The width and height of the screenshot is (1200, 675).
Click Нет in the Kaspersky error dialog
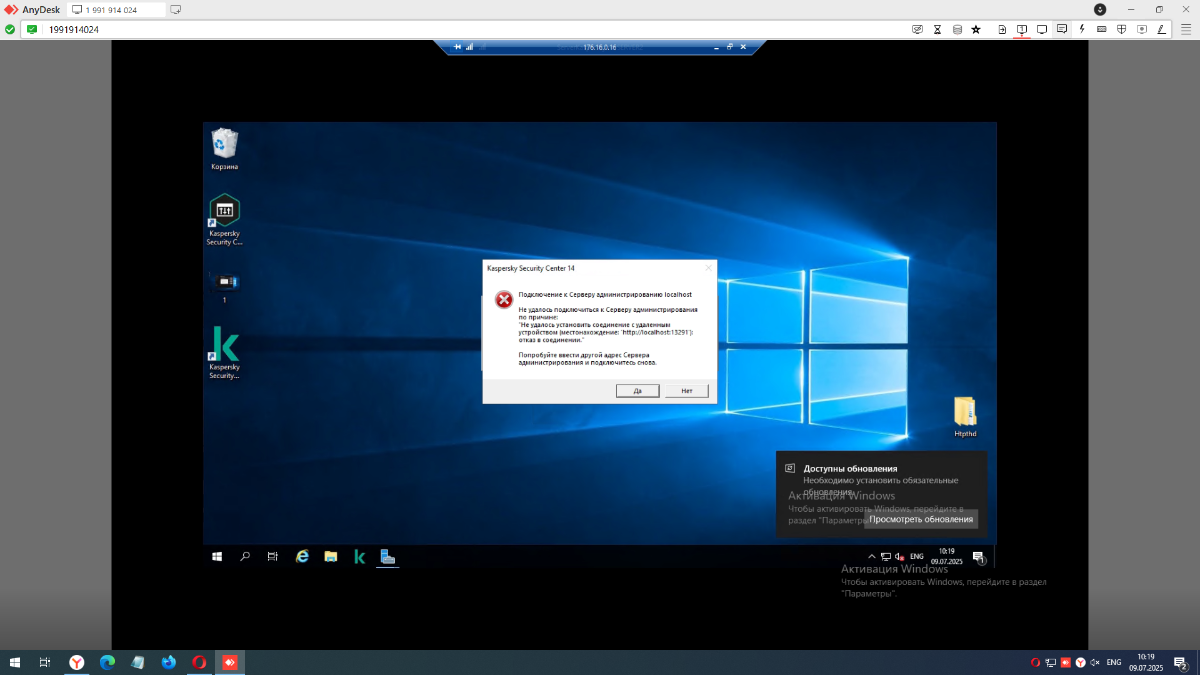coord(687,390)
